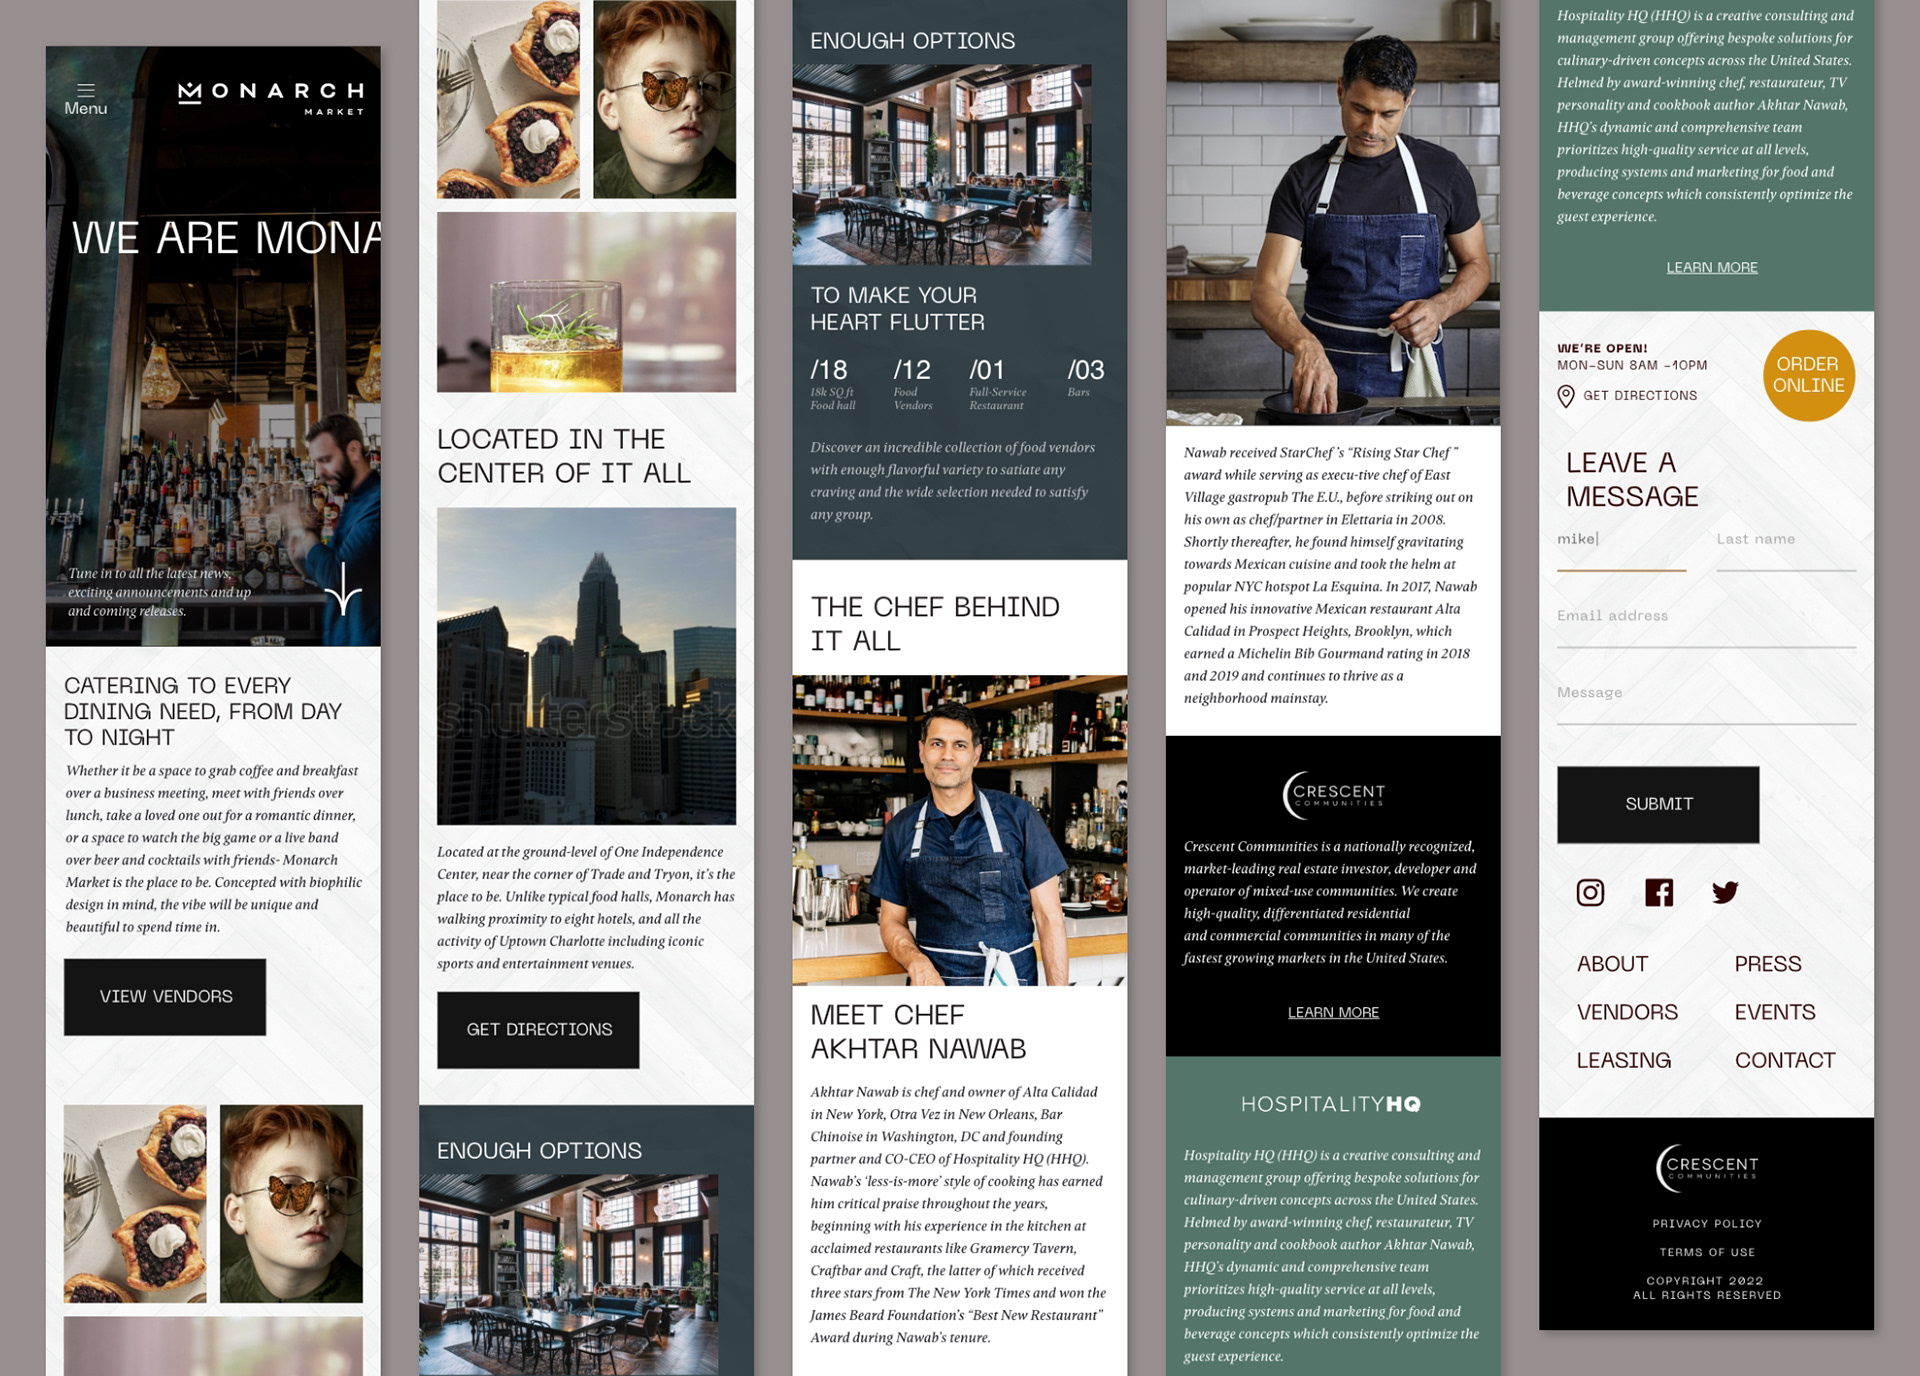The height and width of the screenshot is (1376, 1920).
Task: Click the Terms of Use link
Action: (1706, 1252)
